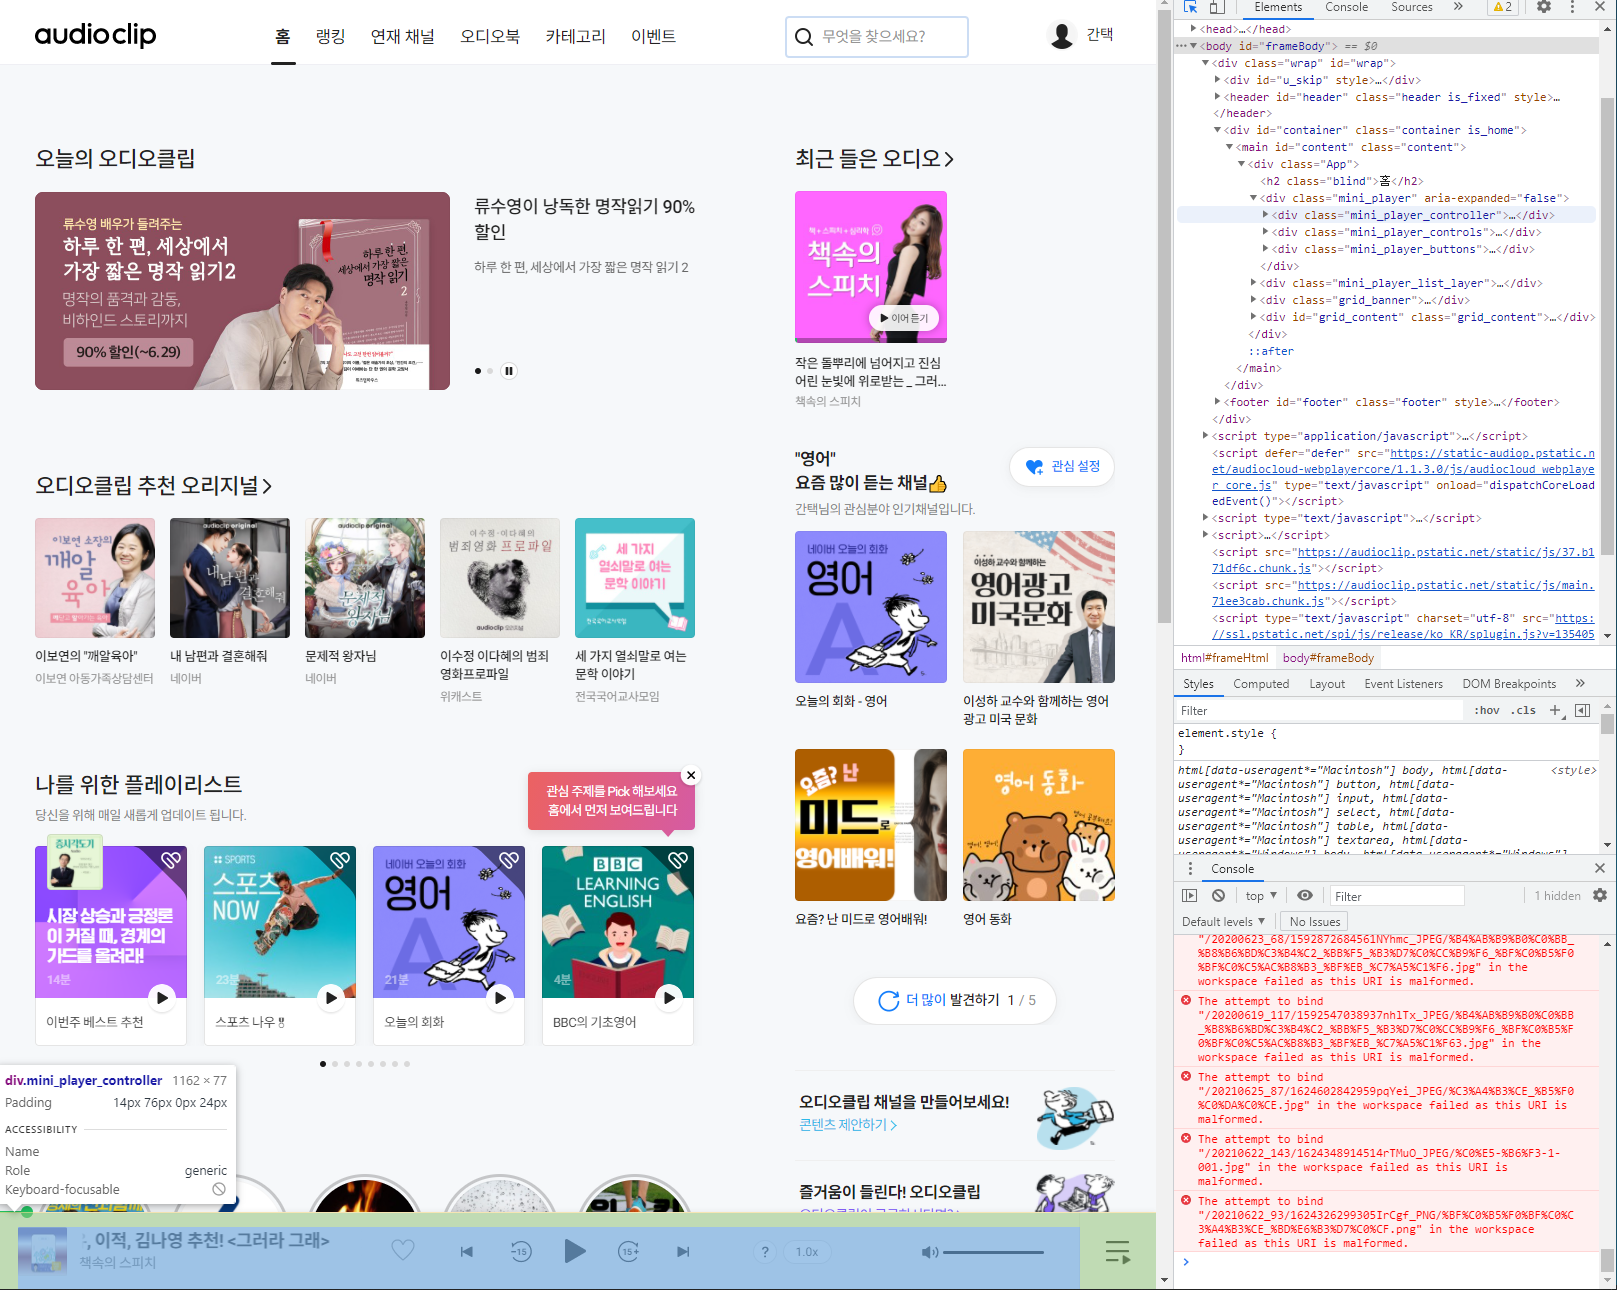
Task: Toggle computed styles sidebar icon
Action: tap(1582, 711)
